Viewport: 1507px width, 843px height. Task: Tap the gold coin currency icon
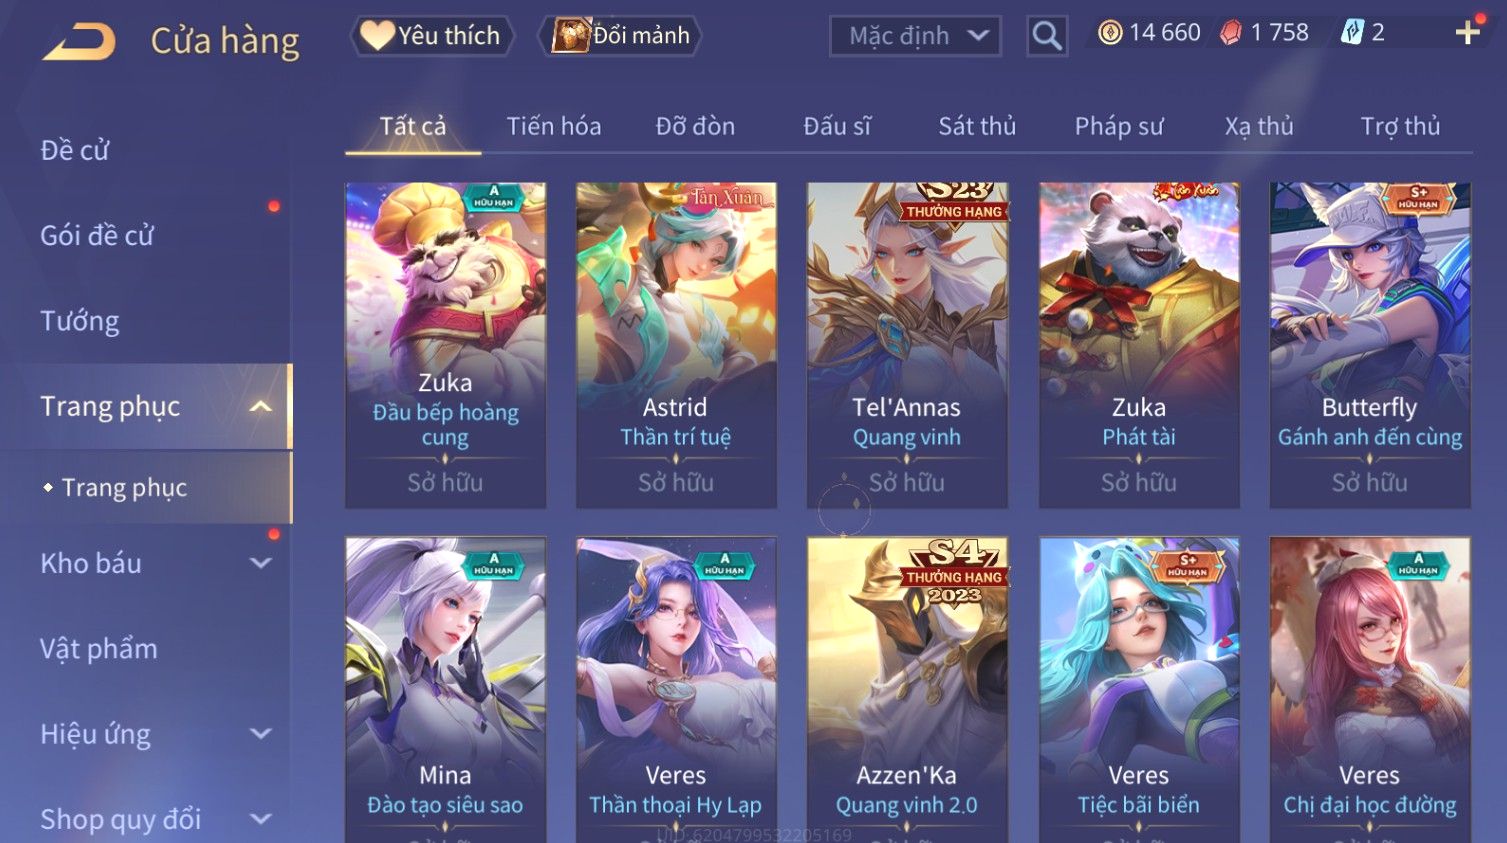tap(1110, 33)
